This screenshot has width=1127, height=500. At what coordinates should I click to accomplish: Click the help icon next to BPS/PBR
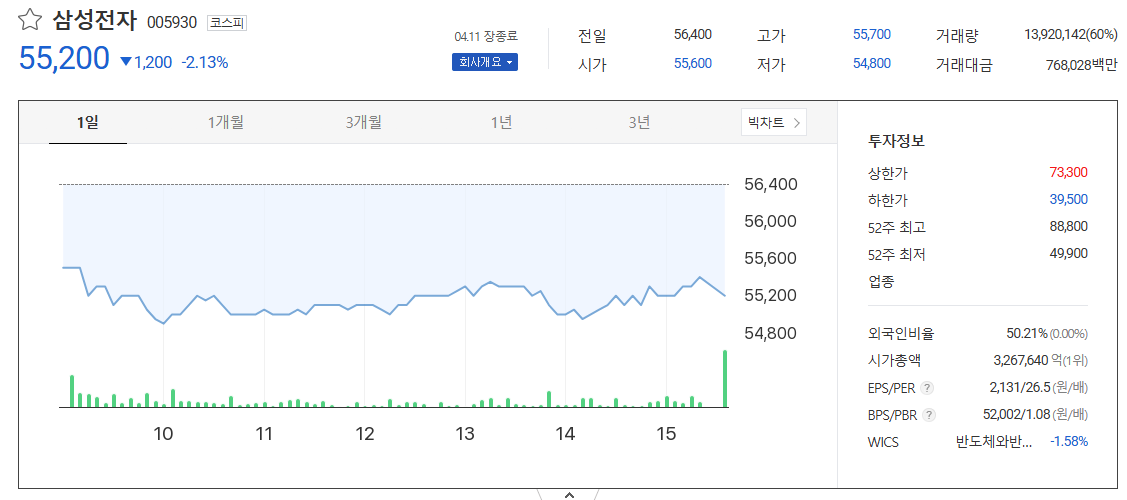pyautogui.click(x=929, y=415)
